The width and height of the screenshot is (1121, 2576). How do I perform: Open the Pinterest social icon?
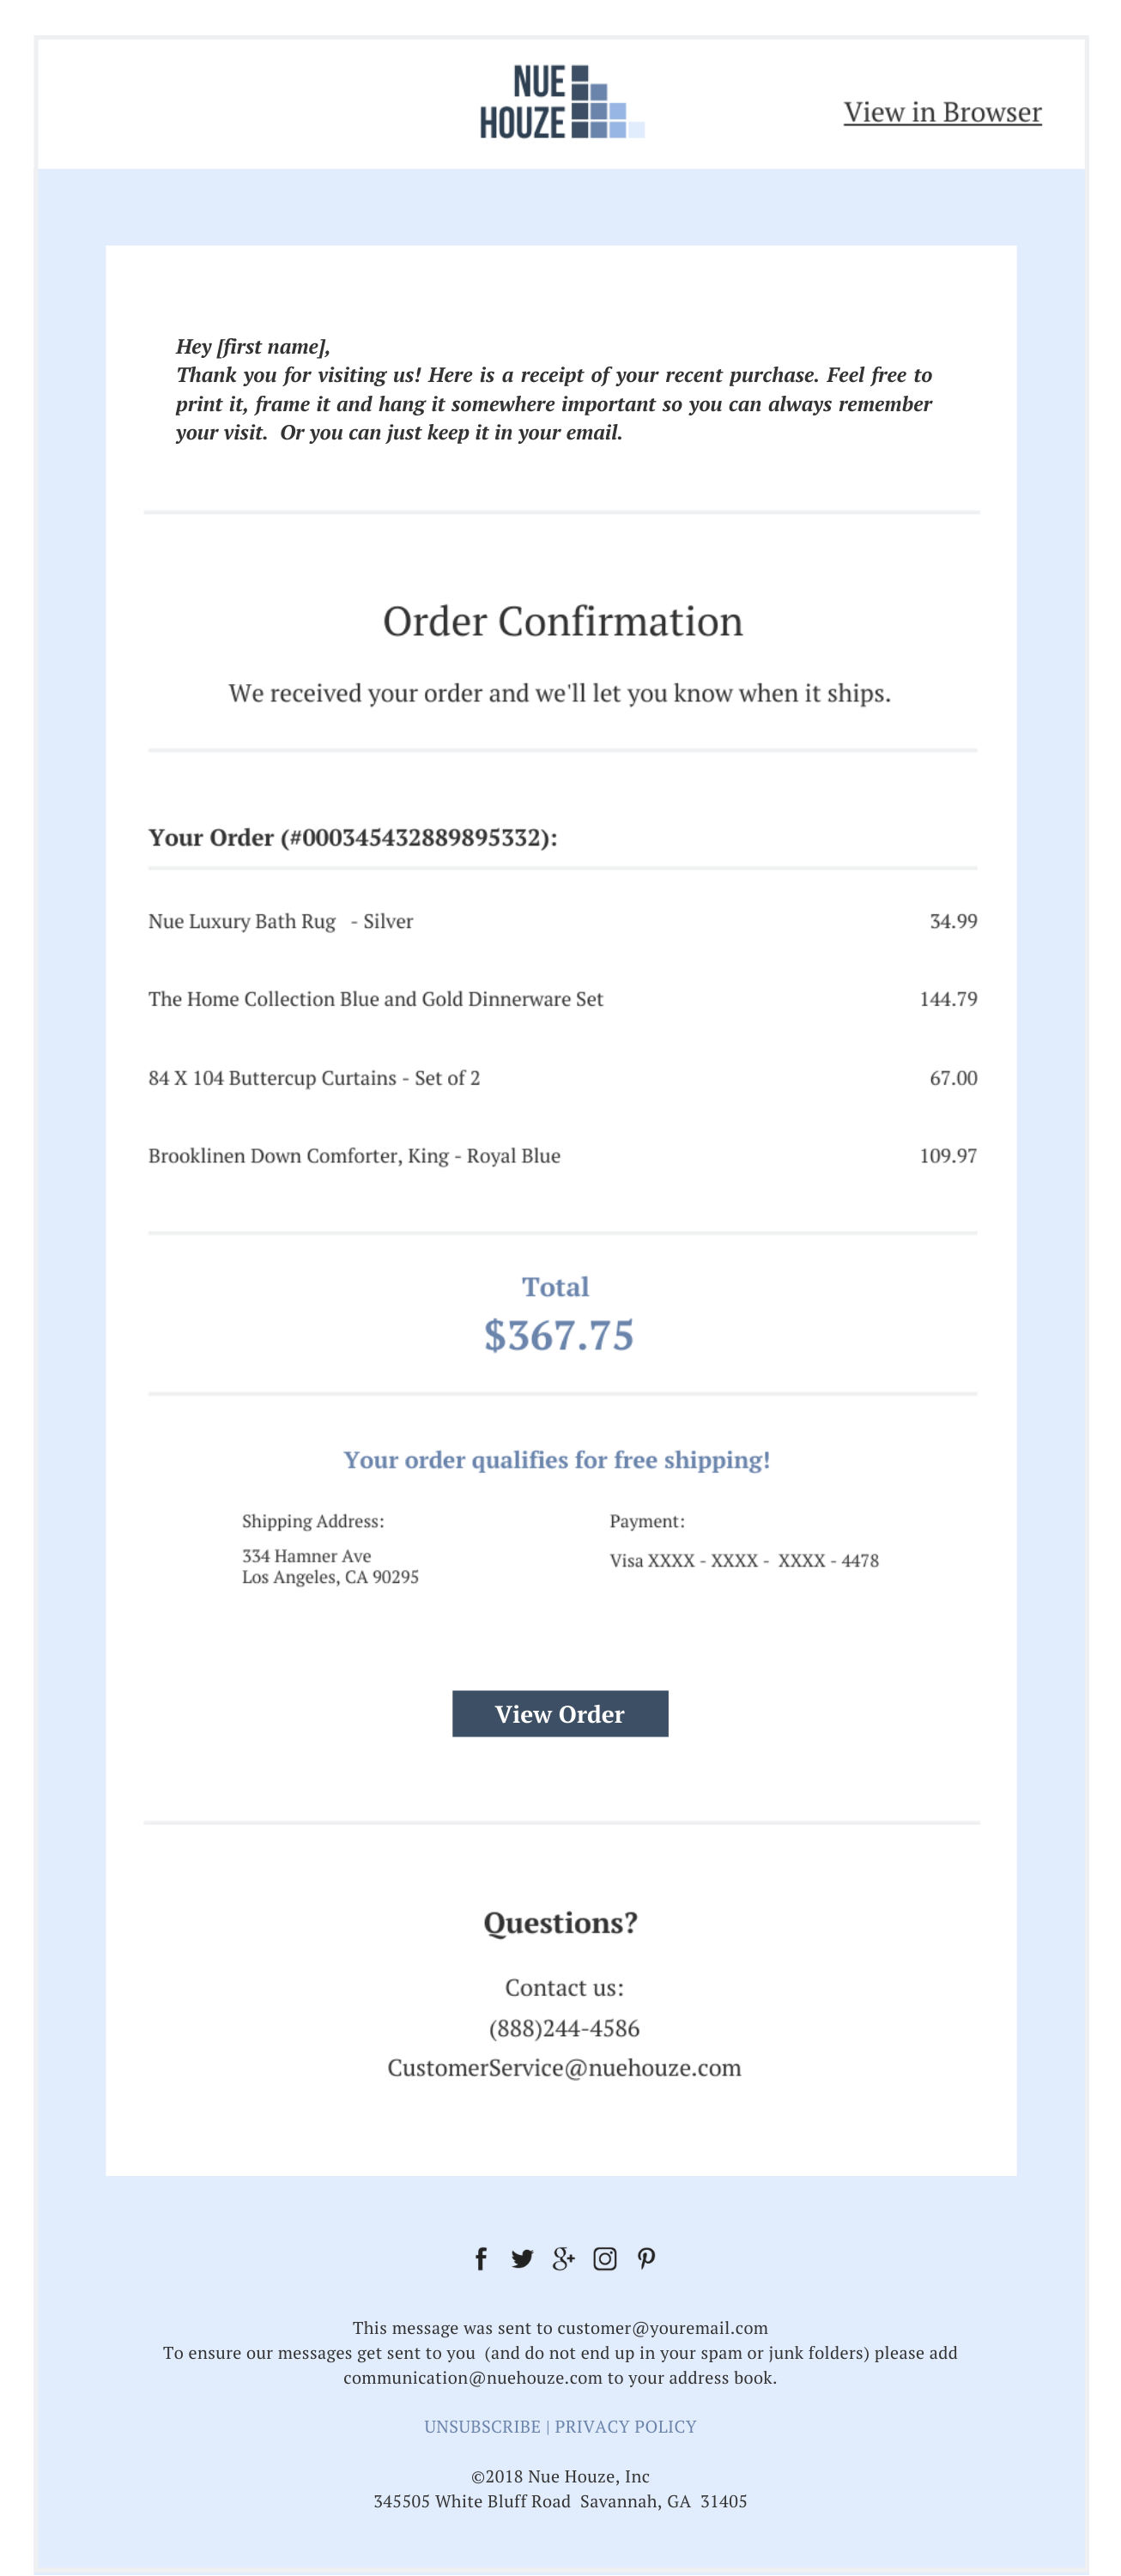point(646,2258)
